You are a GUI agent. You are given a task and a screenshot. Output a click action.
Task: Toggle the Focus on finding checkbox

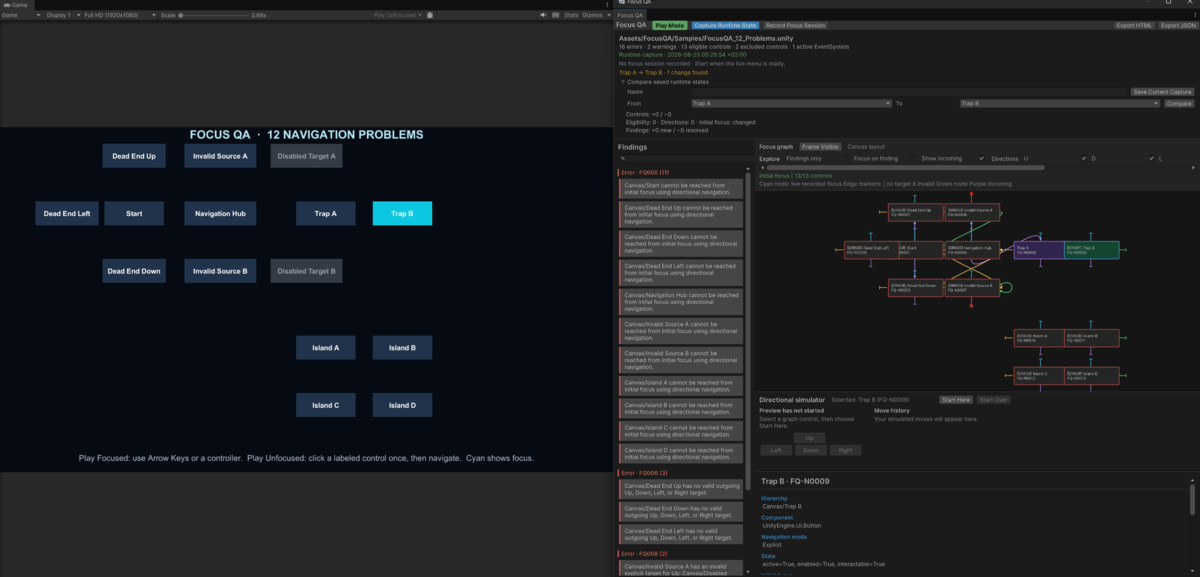(915, 158)
